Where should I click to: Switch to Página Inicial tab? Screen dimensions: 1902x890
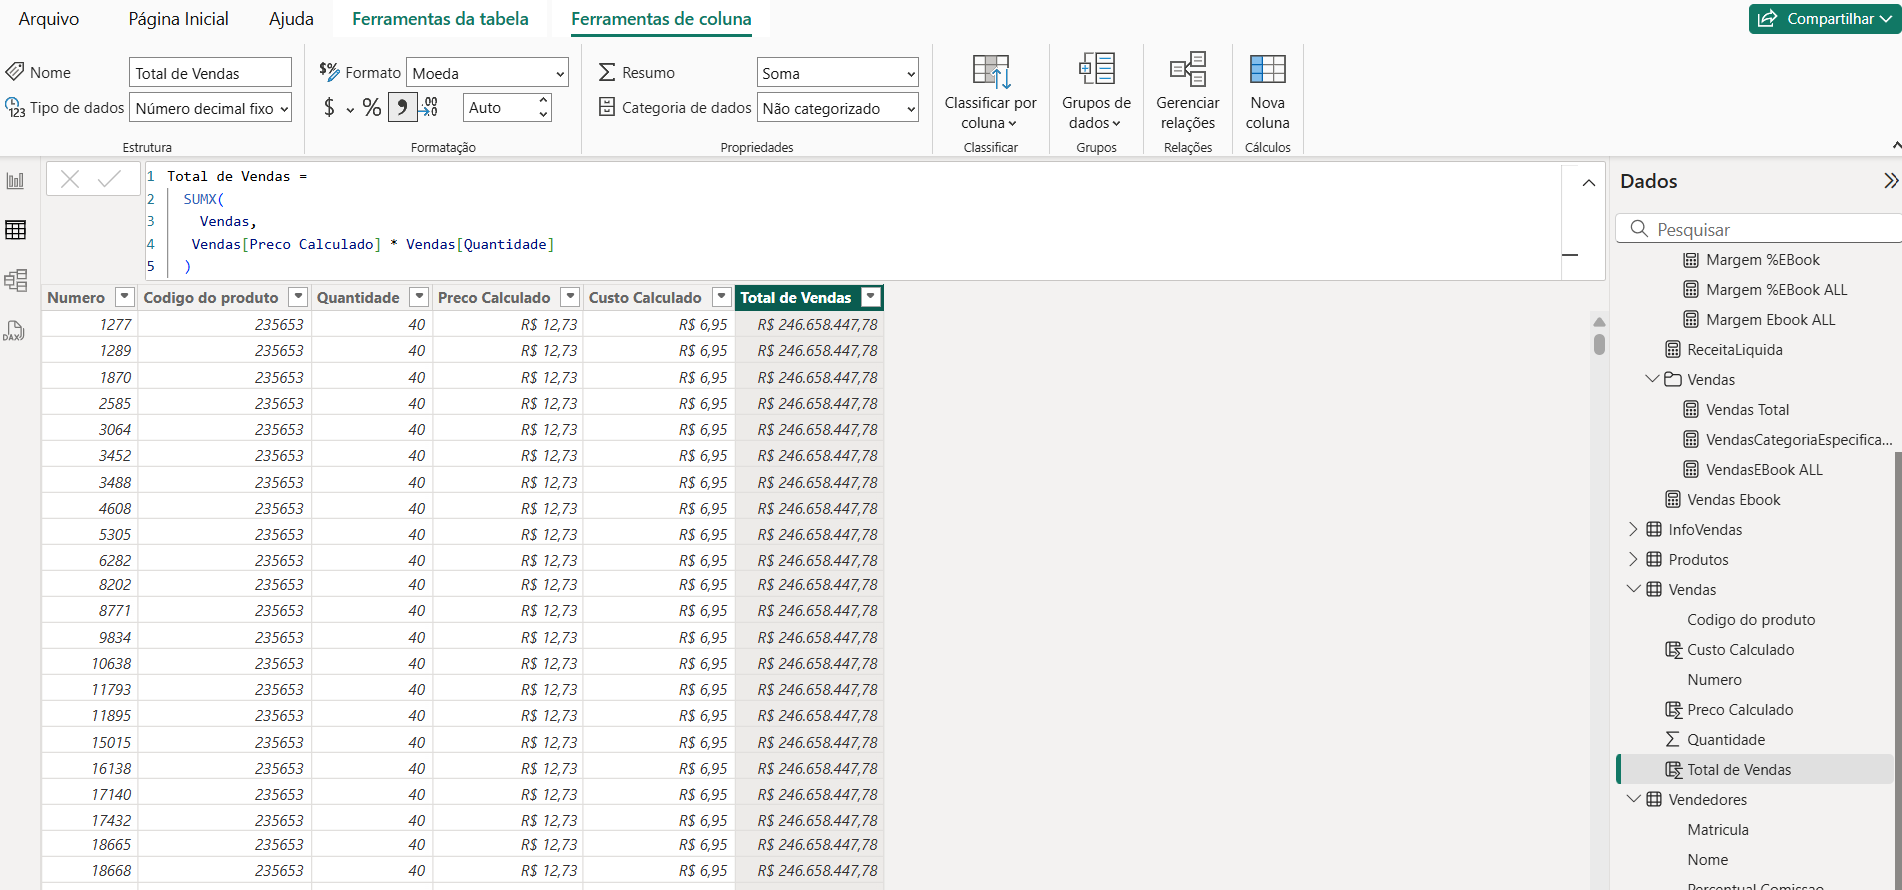click(x=178, y=19)
